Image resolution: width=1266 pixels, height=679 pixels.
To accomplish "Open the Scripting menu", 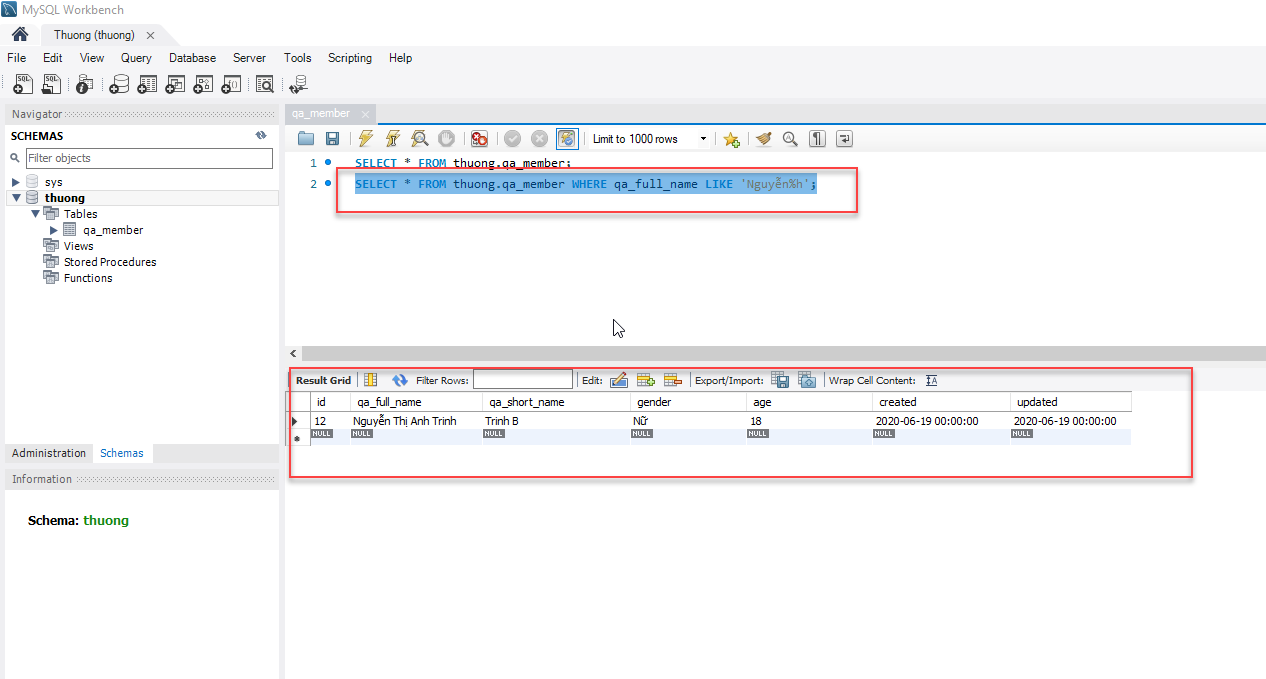I will coord(350,58).
